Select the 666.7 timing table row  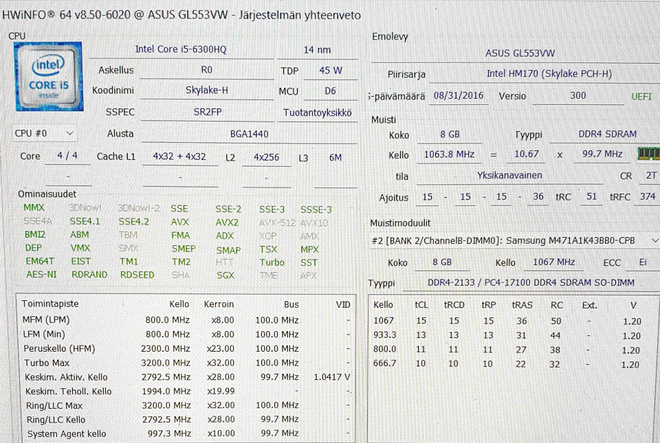[507, 364]
